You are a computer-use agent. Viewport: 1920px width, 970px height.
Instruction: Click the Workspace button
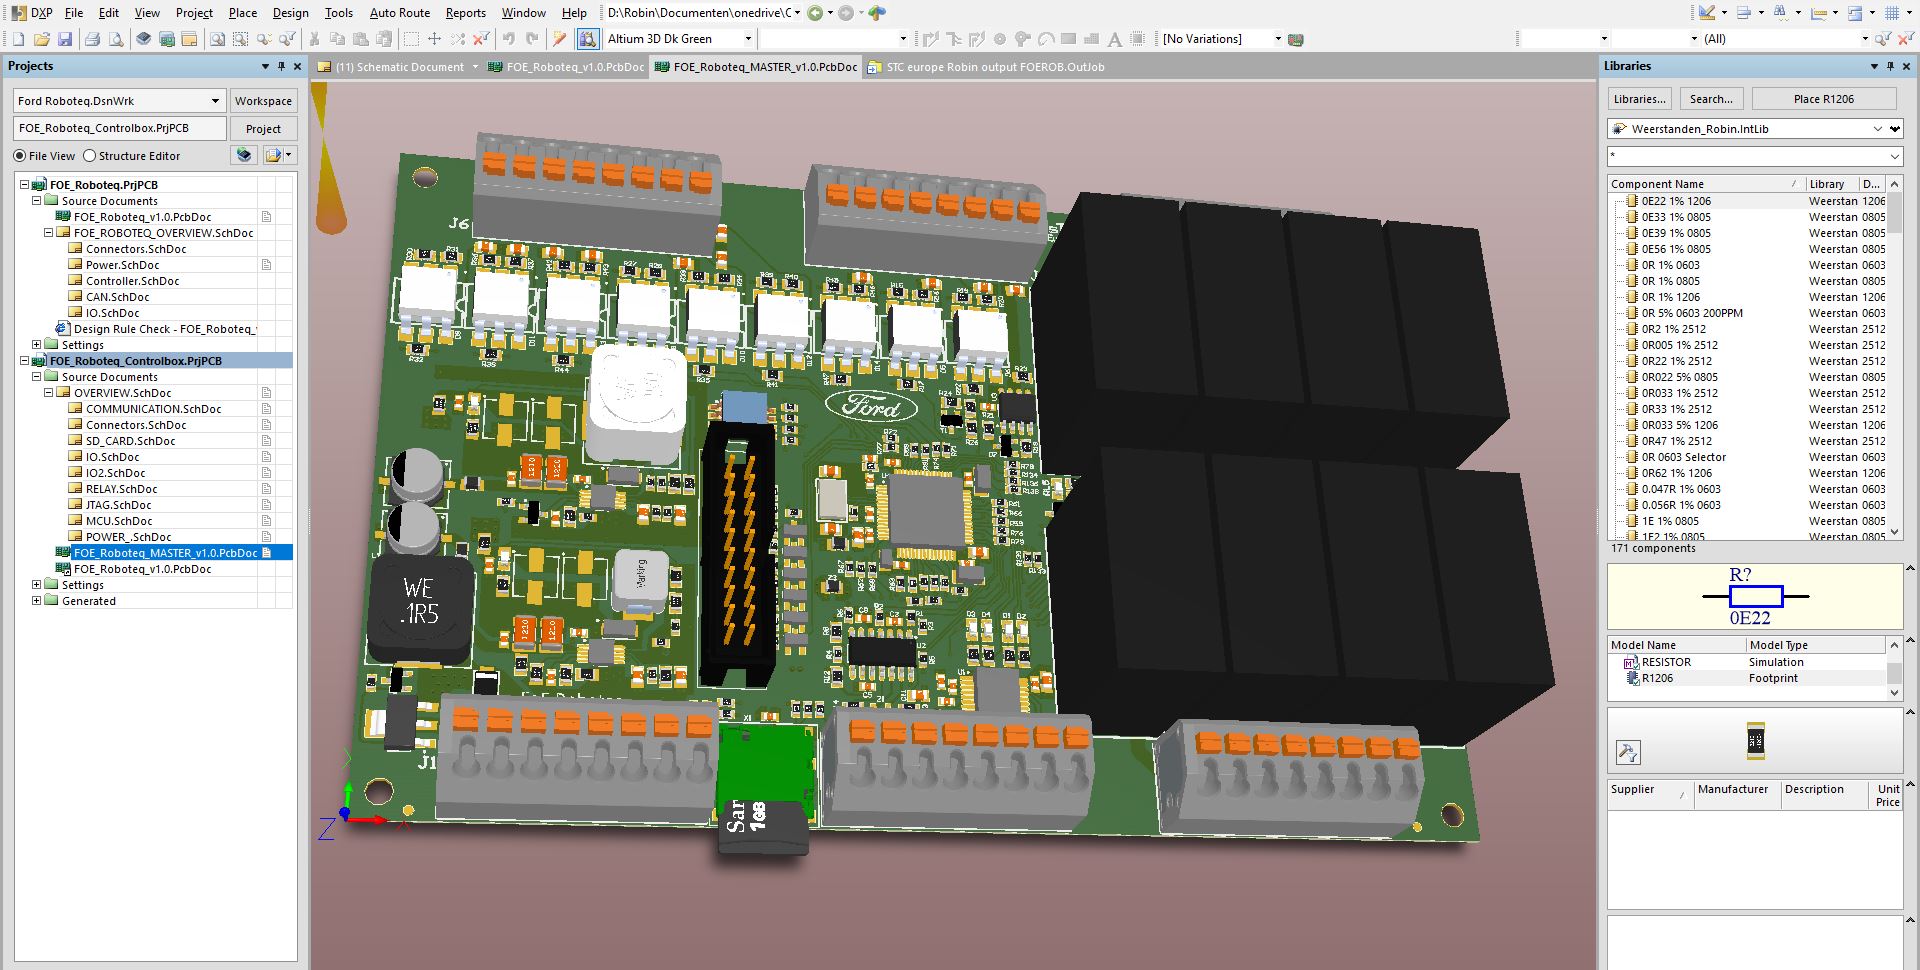pyautogui.click(x=263, y=101)
